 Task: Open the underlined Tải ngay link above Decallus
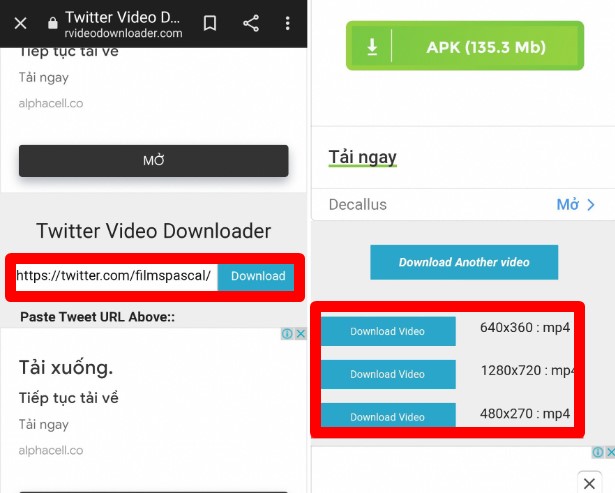[x=362, y=157]
